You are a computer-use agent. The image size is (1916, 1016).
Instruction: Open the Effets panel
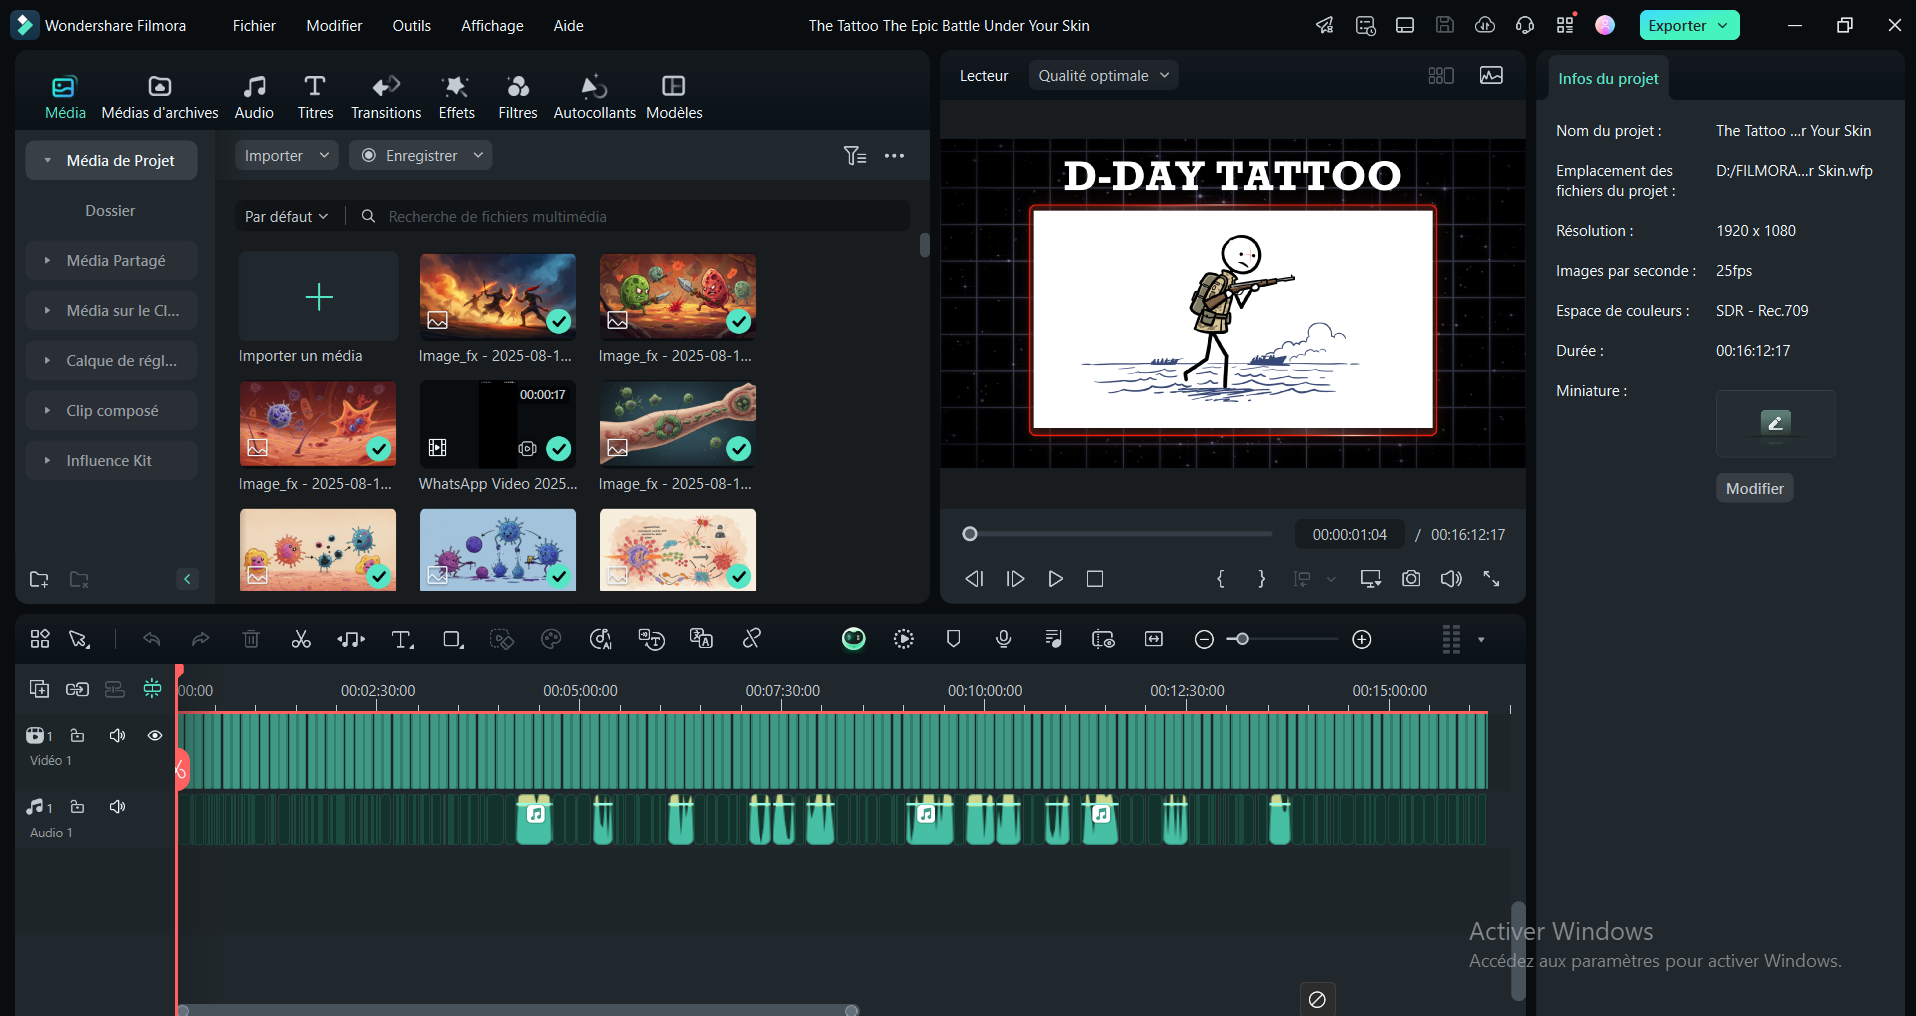click(456, 97)
